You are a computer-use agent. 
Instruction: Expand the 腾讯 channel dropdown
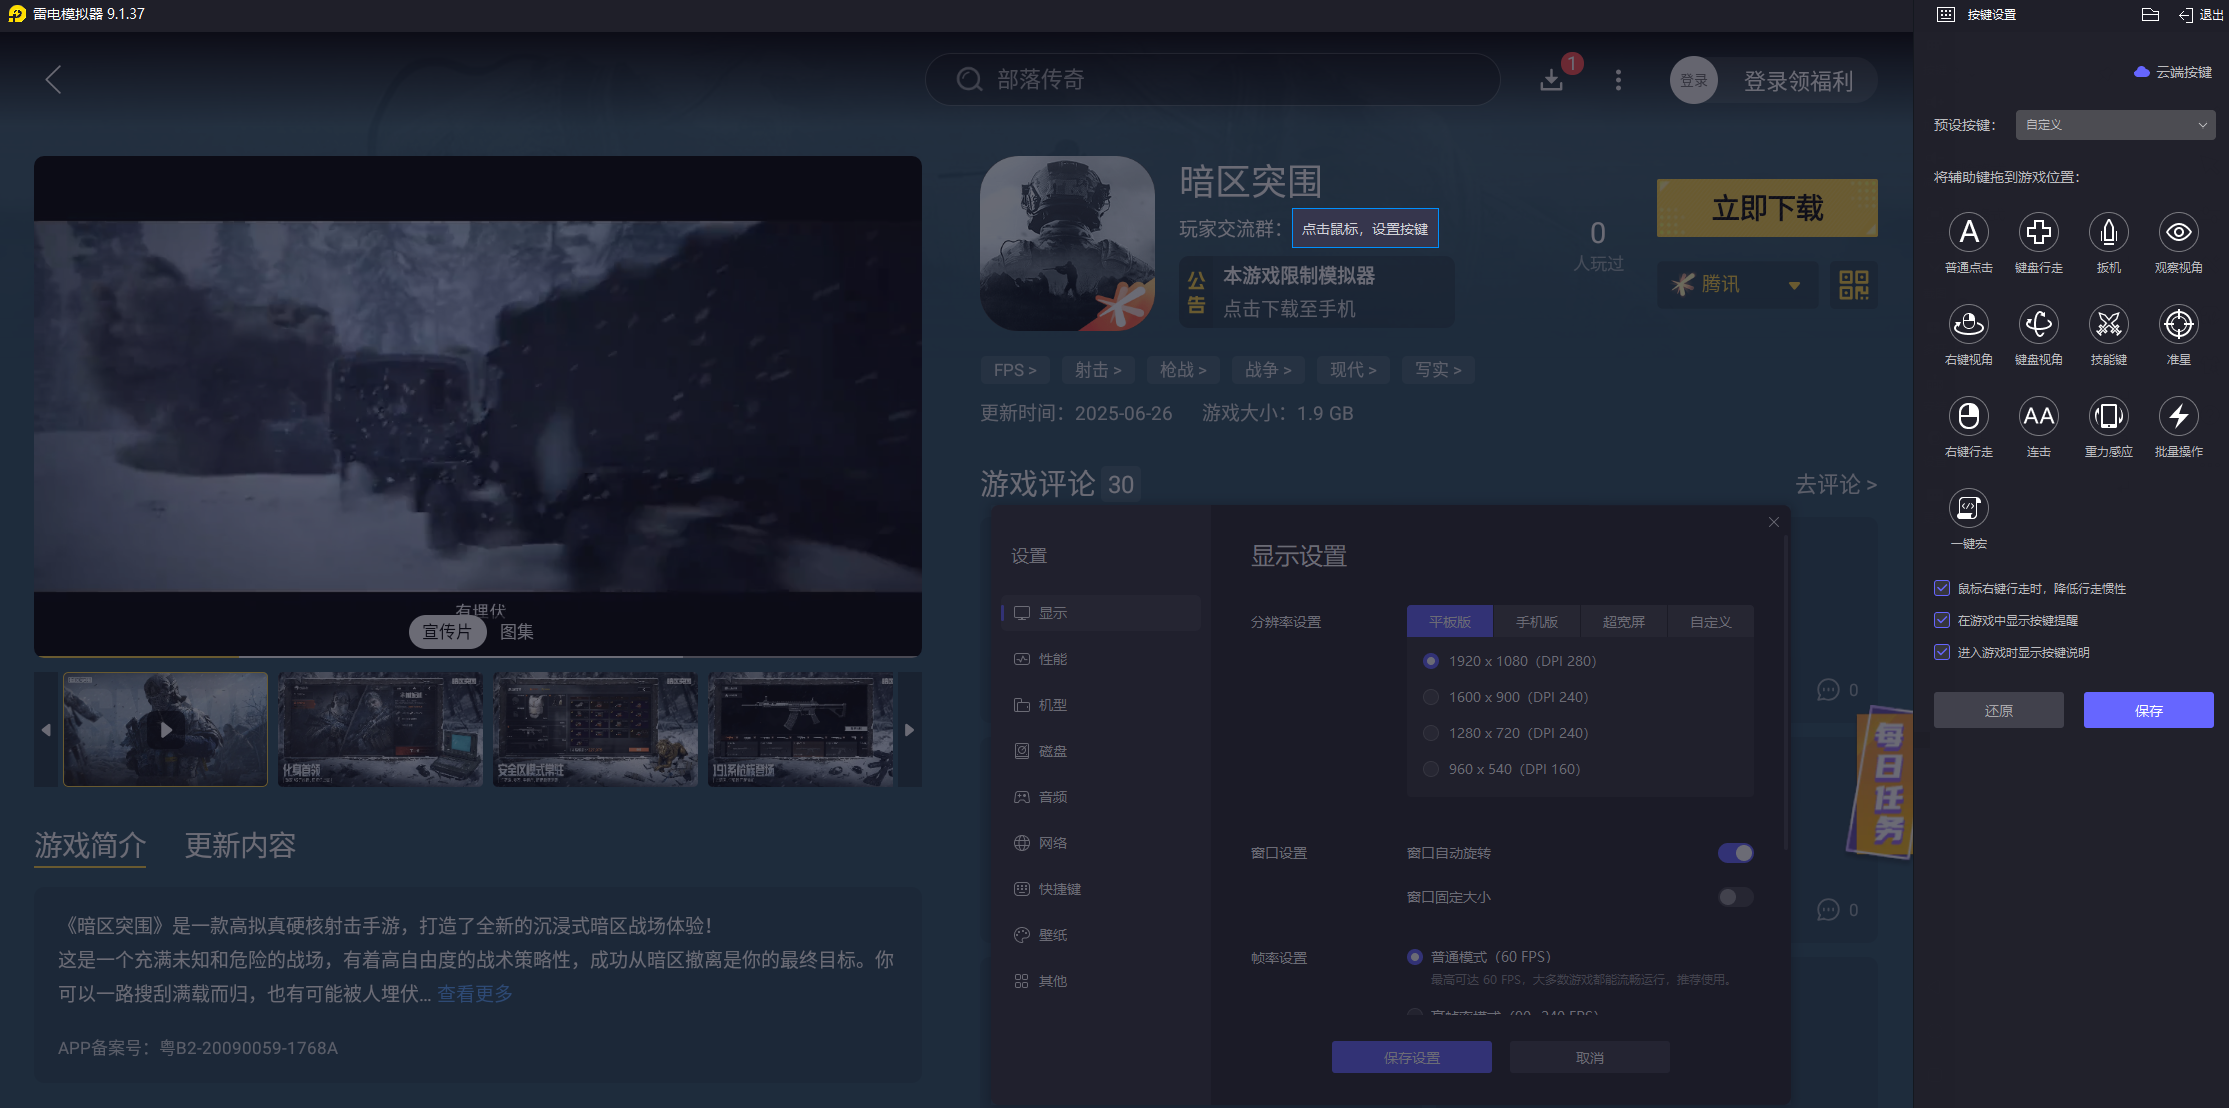click(1792, 285)
